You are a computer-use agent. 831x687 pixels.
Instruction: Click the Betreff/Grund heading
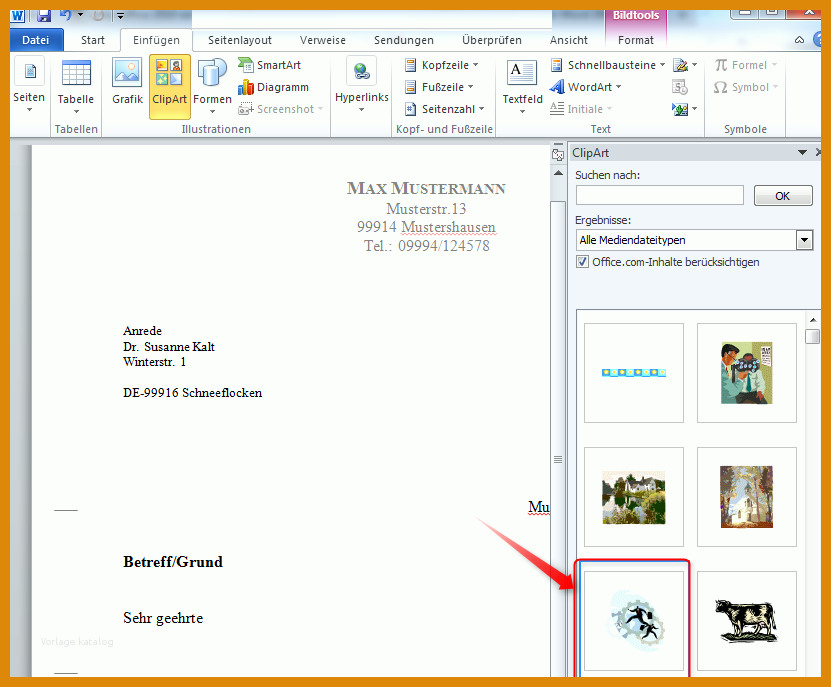173,562
